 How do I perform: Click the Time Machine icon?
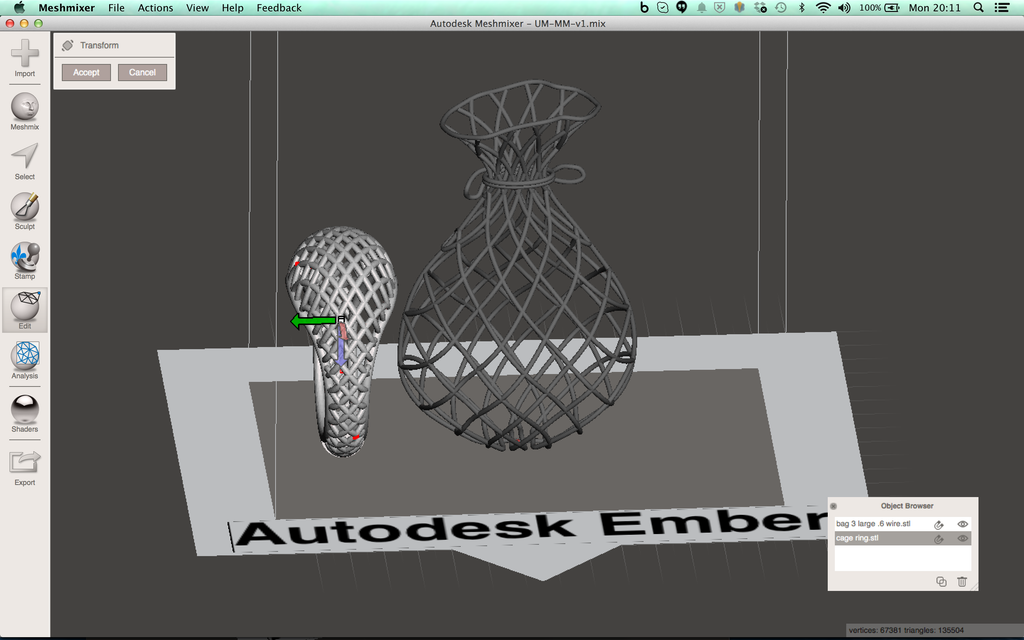tap(780, 8)
